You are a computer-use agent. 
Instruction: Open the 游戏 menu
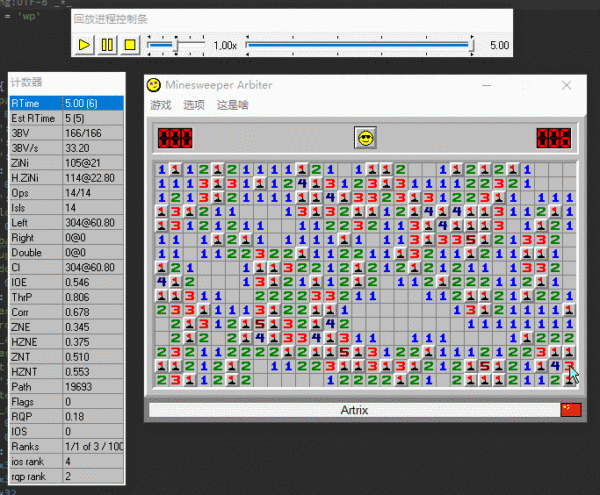point(160,105)
